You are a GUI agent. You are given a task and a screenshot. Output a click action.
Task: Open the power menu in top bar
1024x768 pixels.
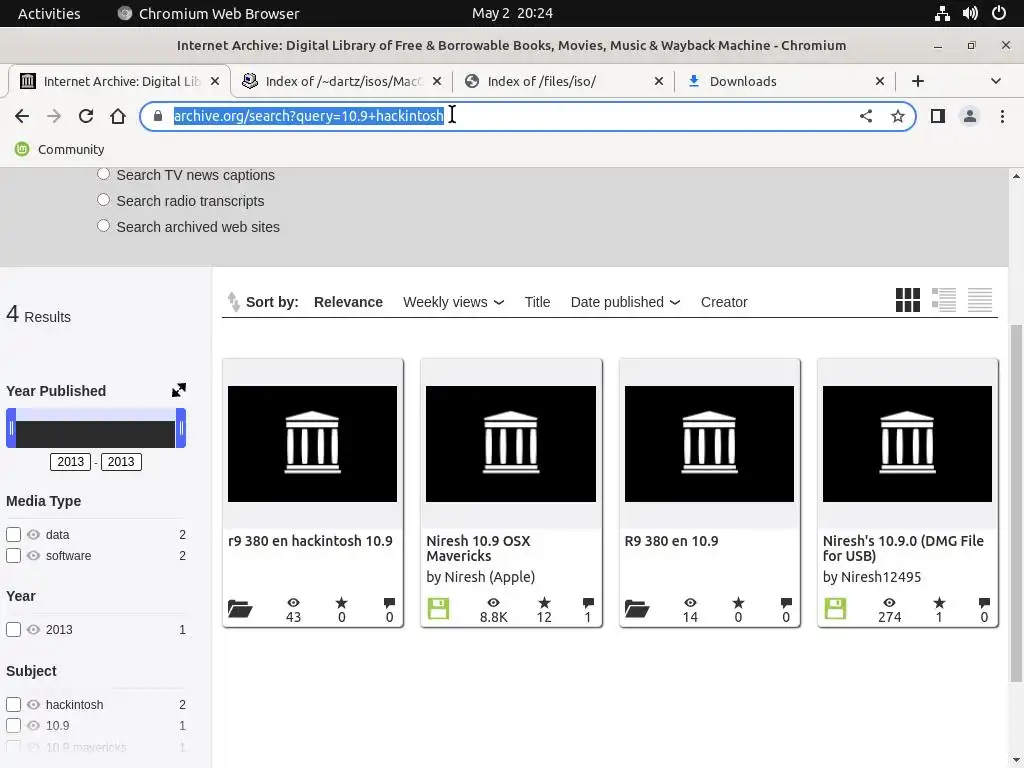click(999, 13)
